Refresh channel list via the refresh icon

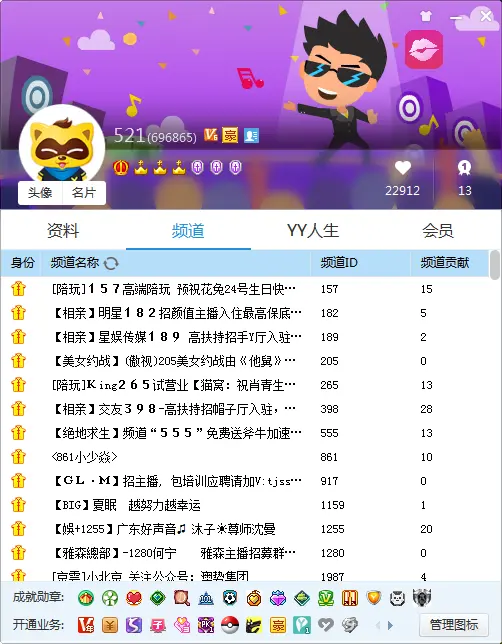[111, 263]
